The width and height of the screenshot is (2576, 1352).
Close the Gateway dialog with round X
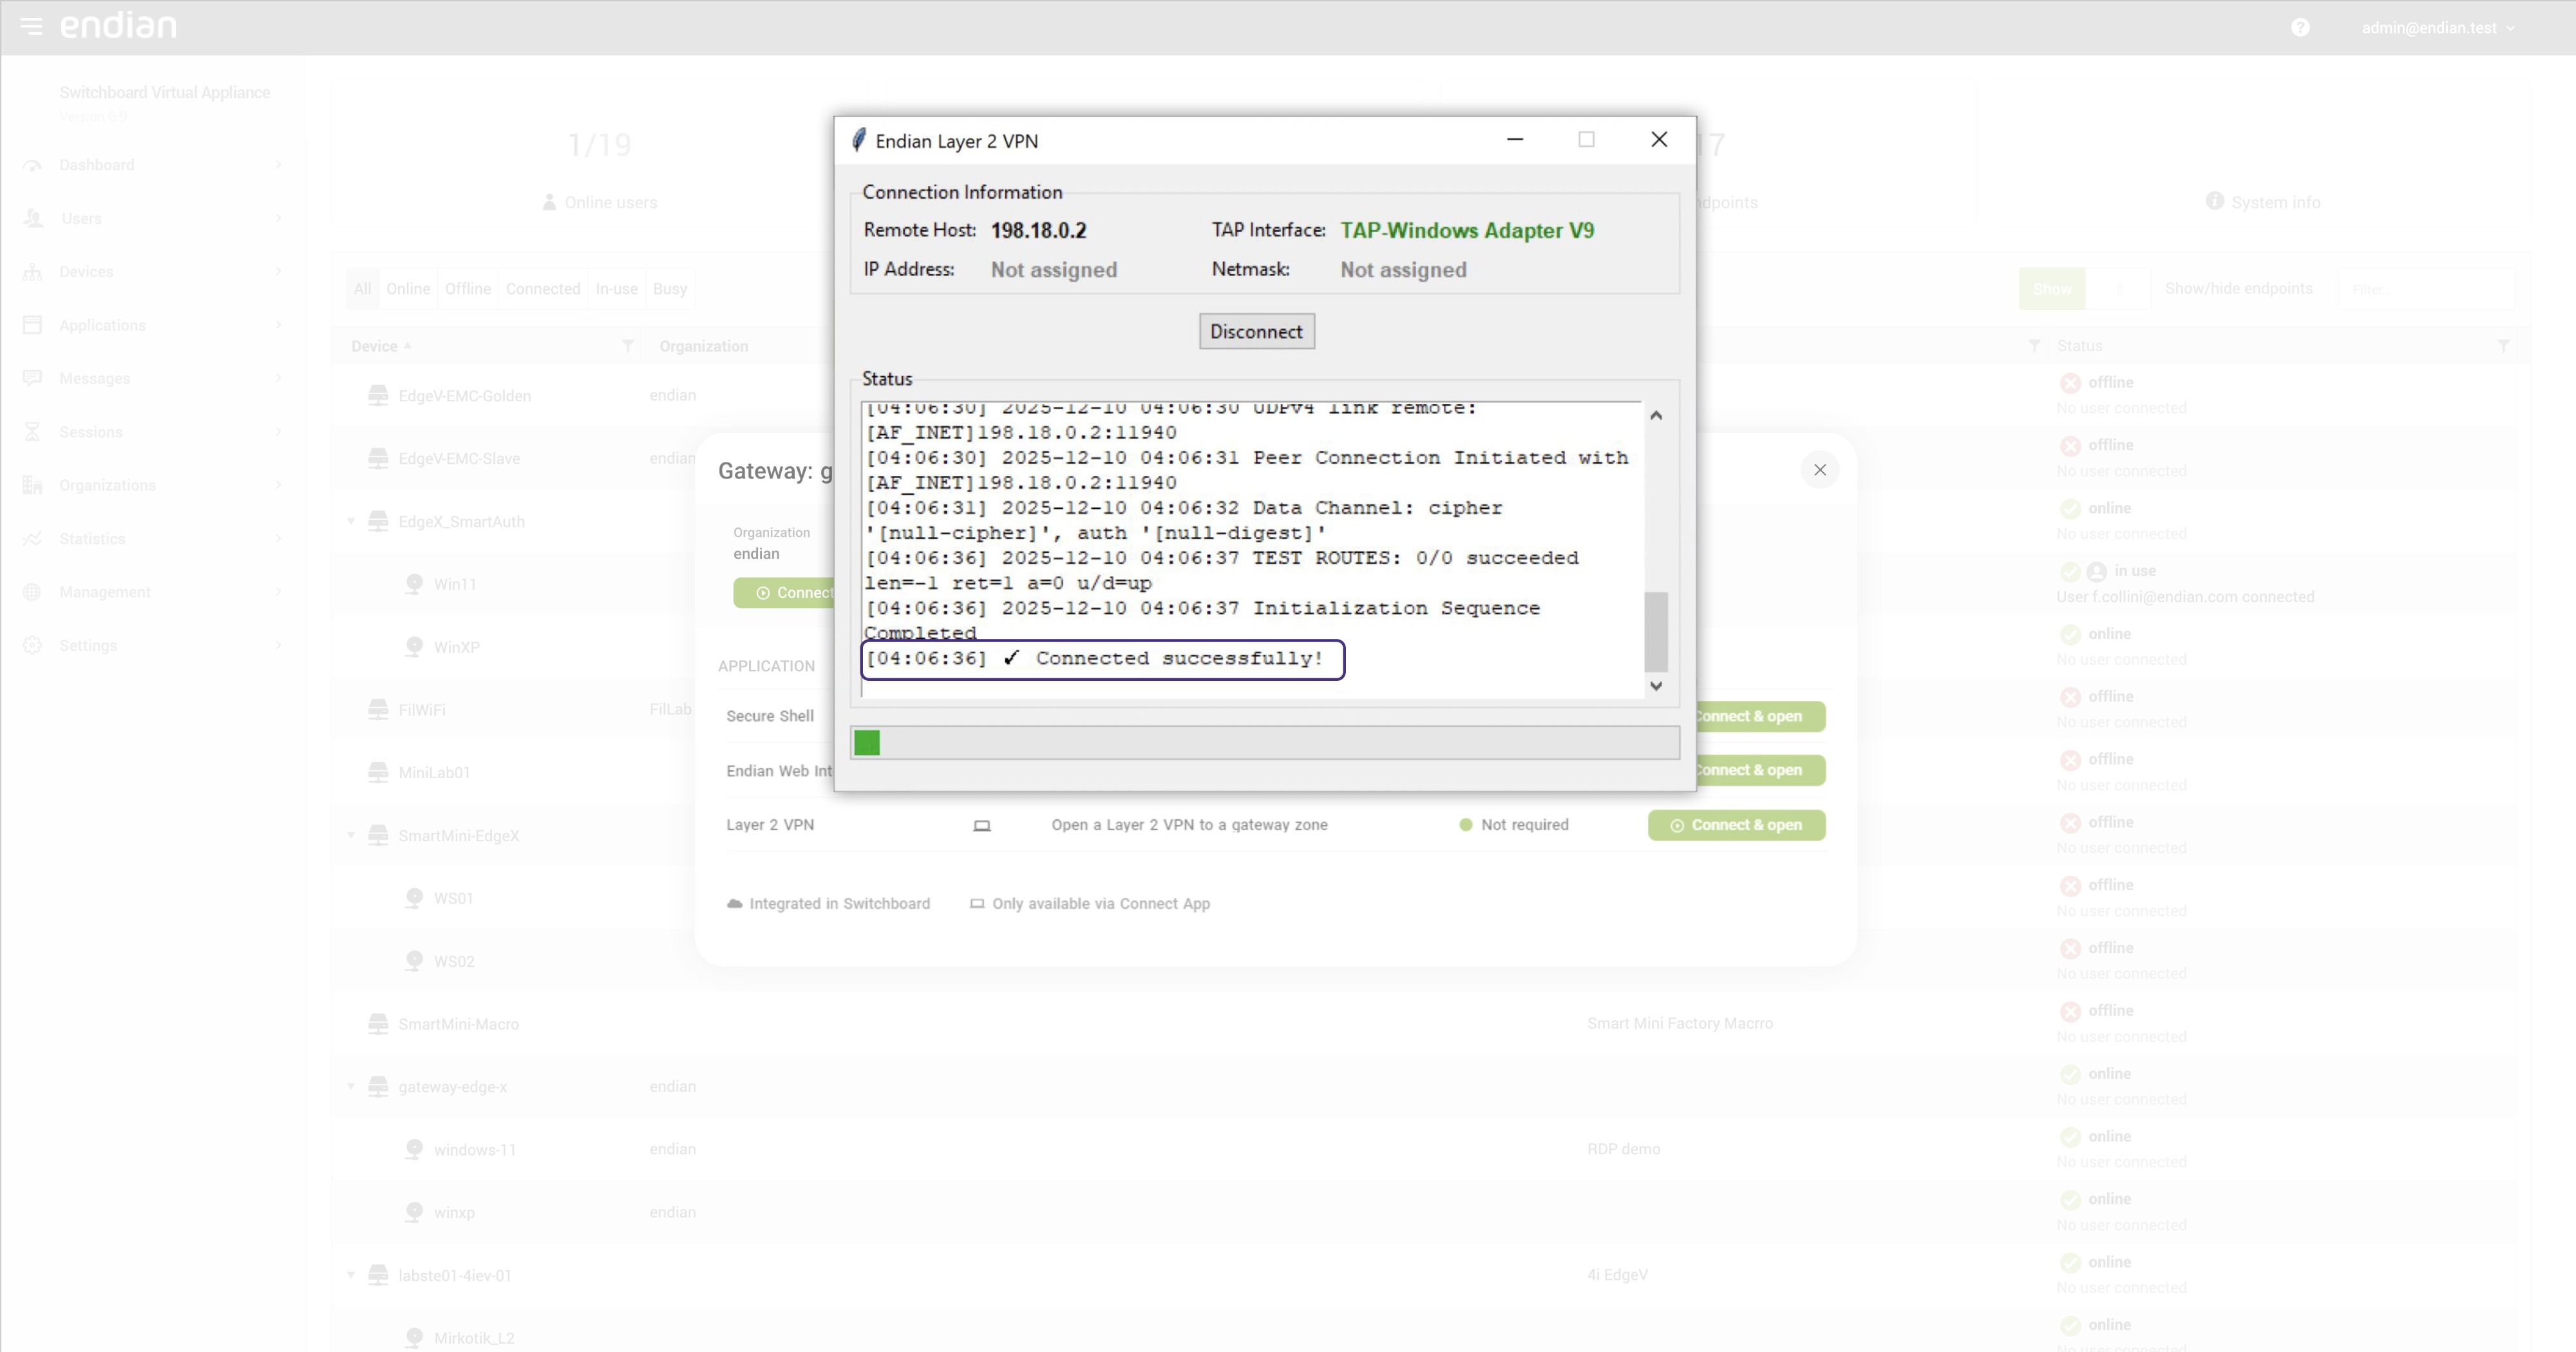(1820, 470)
